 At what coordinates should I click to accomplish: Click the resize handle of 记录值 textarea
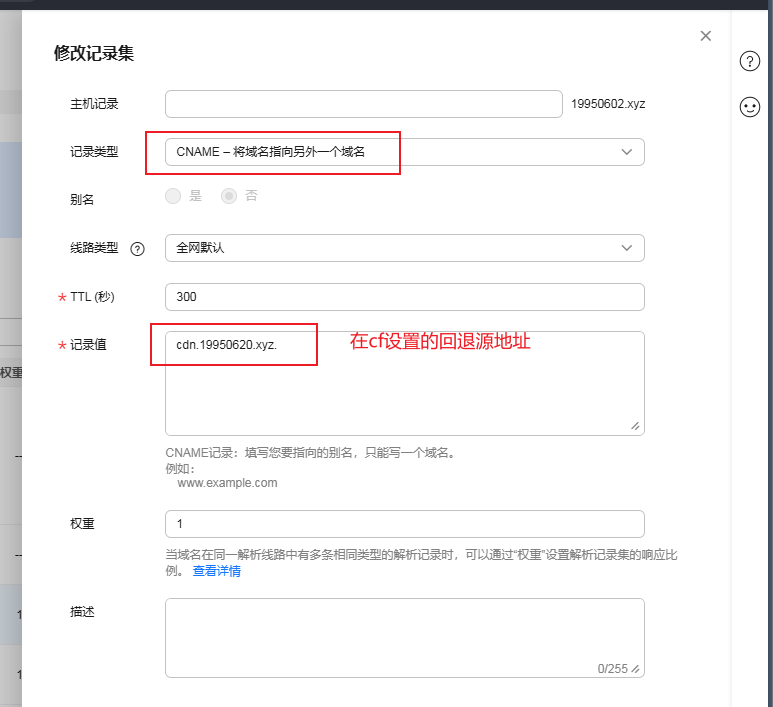(635, 426)
